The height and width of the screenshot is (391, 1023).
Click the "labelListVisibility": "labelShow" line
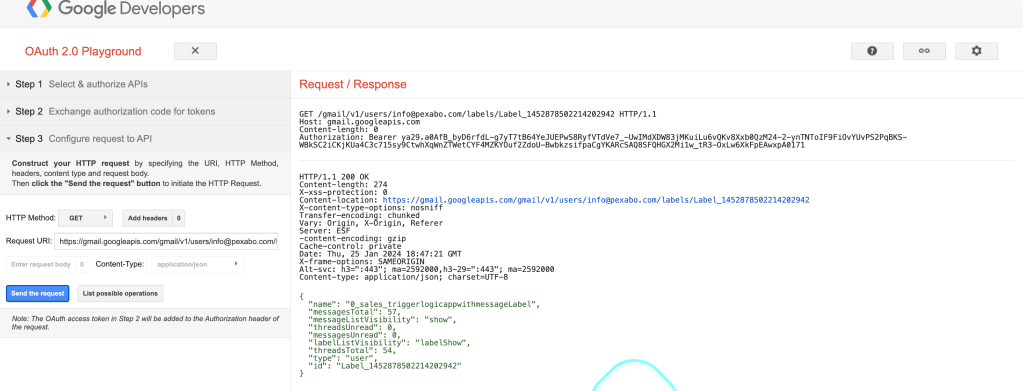pyautogui.click(x=389, y=343)
